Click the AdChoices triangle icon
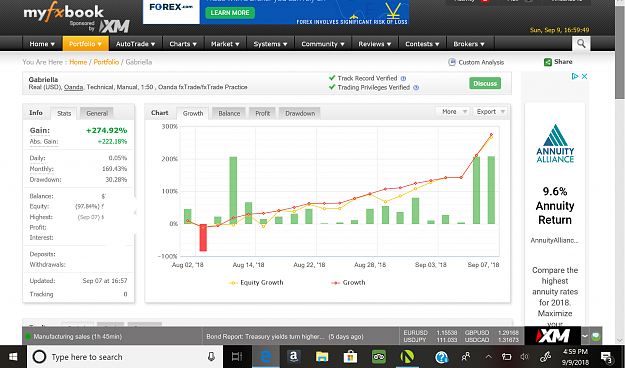625x368 pixels. pyautogui.click(x=575, y=76)
